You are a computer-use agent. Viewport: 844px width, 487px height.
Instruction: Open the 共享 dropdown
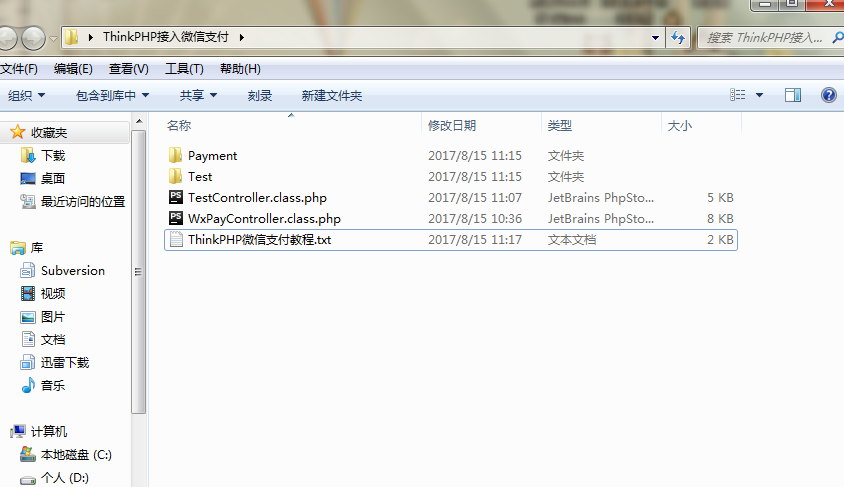(x=198, y=95)
